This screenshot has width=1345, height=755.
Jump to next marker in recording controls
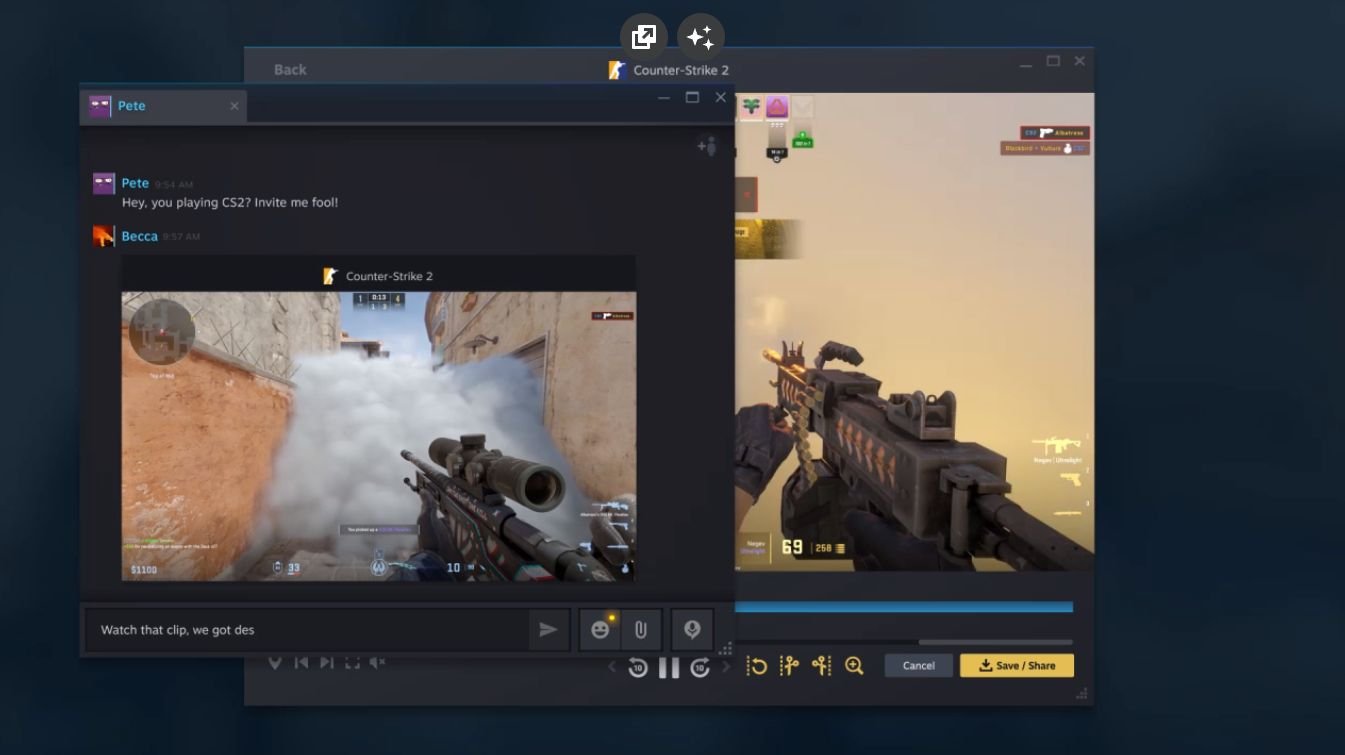click(326, 662)
